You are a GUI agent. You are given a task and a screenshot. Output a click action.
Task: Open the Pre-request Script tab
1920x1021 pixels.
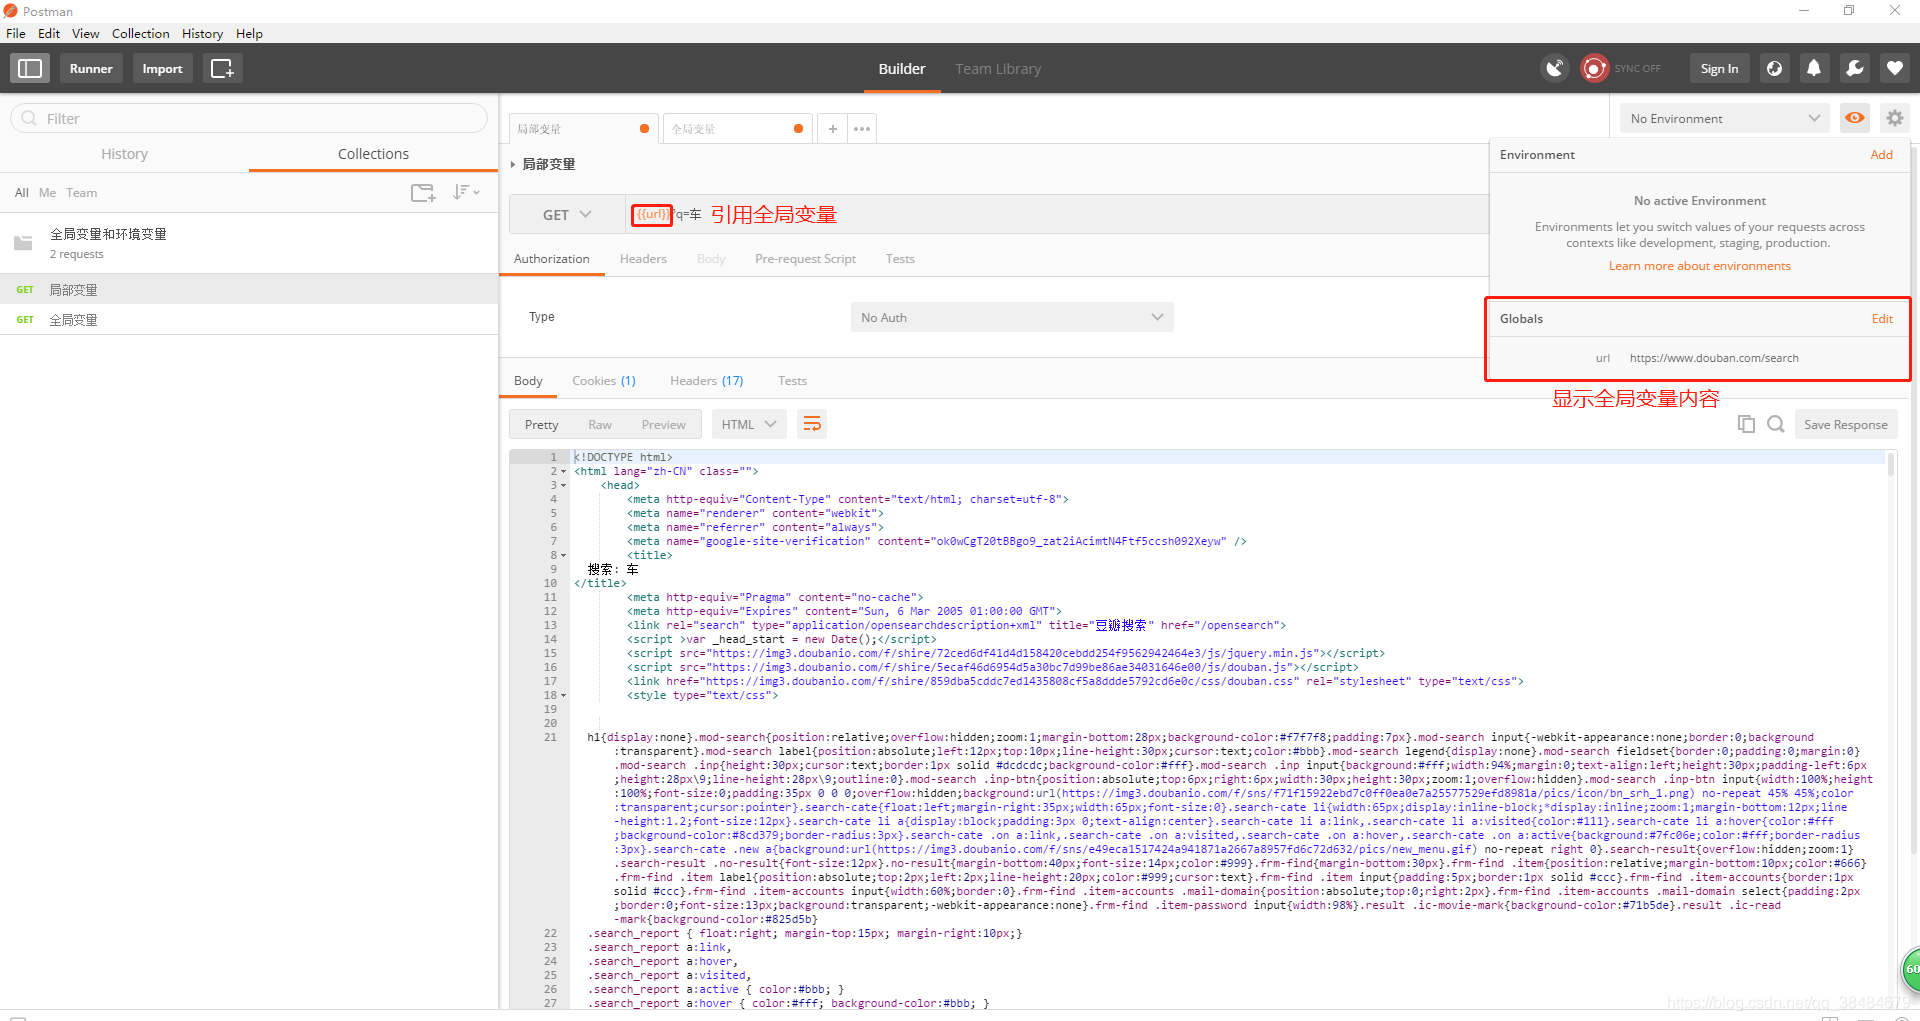[x=805, y=259]
